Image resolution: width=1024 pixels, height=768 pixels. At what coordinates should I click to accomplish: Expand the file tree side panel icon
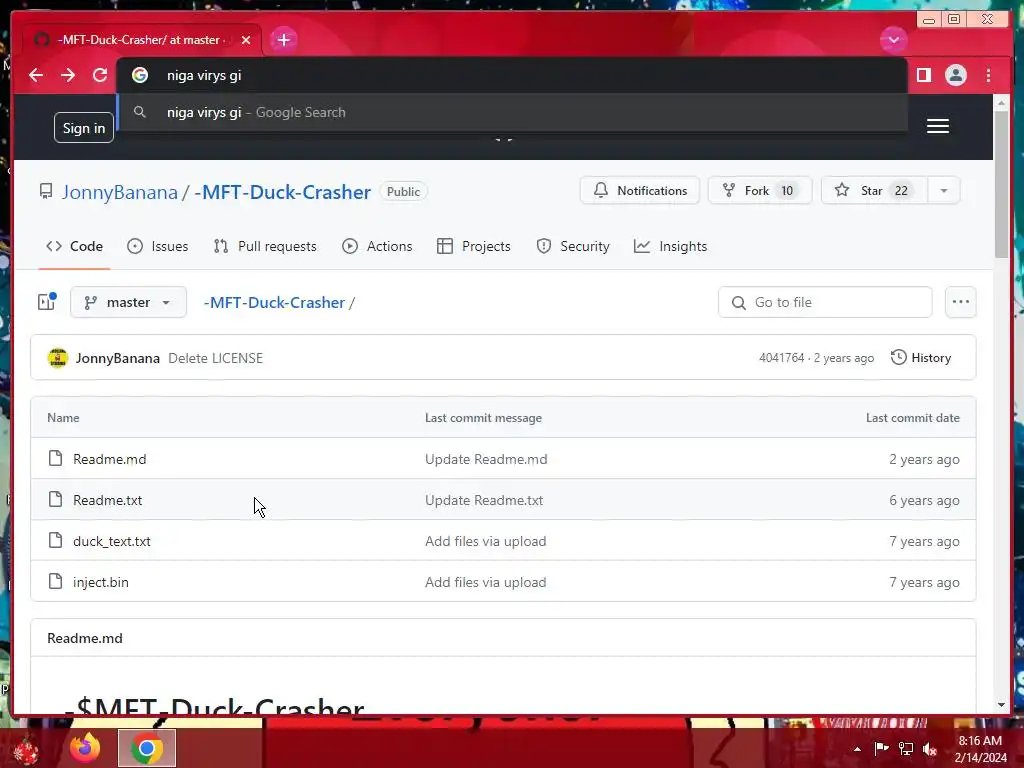coord(47,302)
